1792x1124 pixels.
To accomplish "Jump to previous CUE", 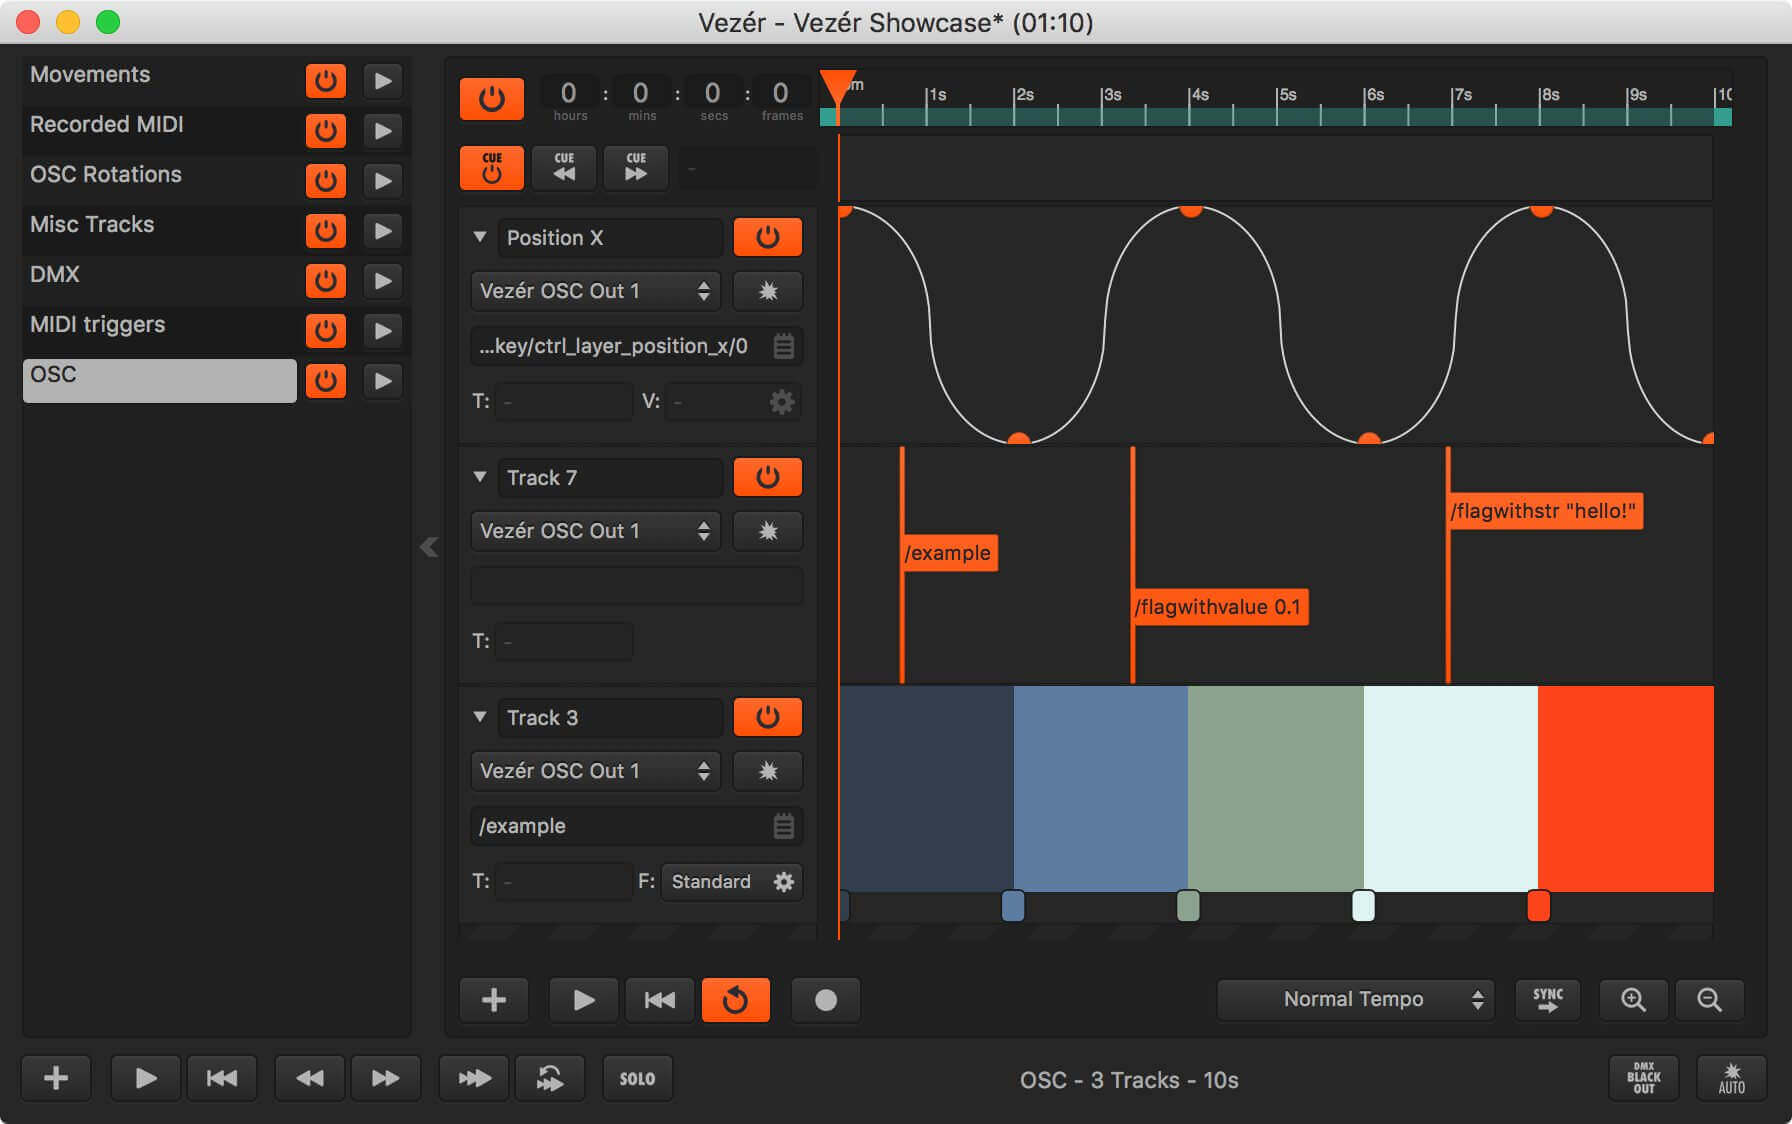I will (x=564, y=167).
